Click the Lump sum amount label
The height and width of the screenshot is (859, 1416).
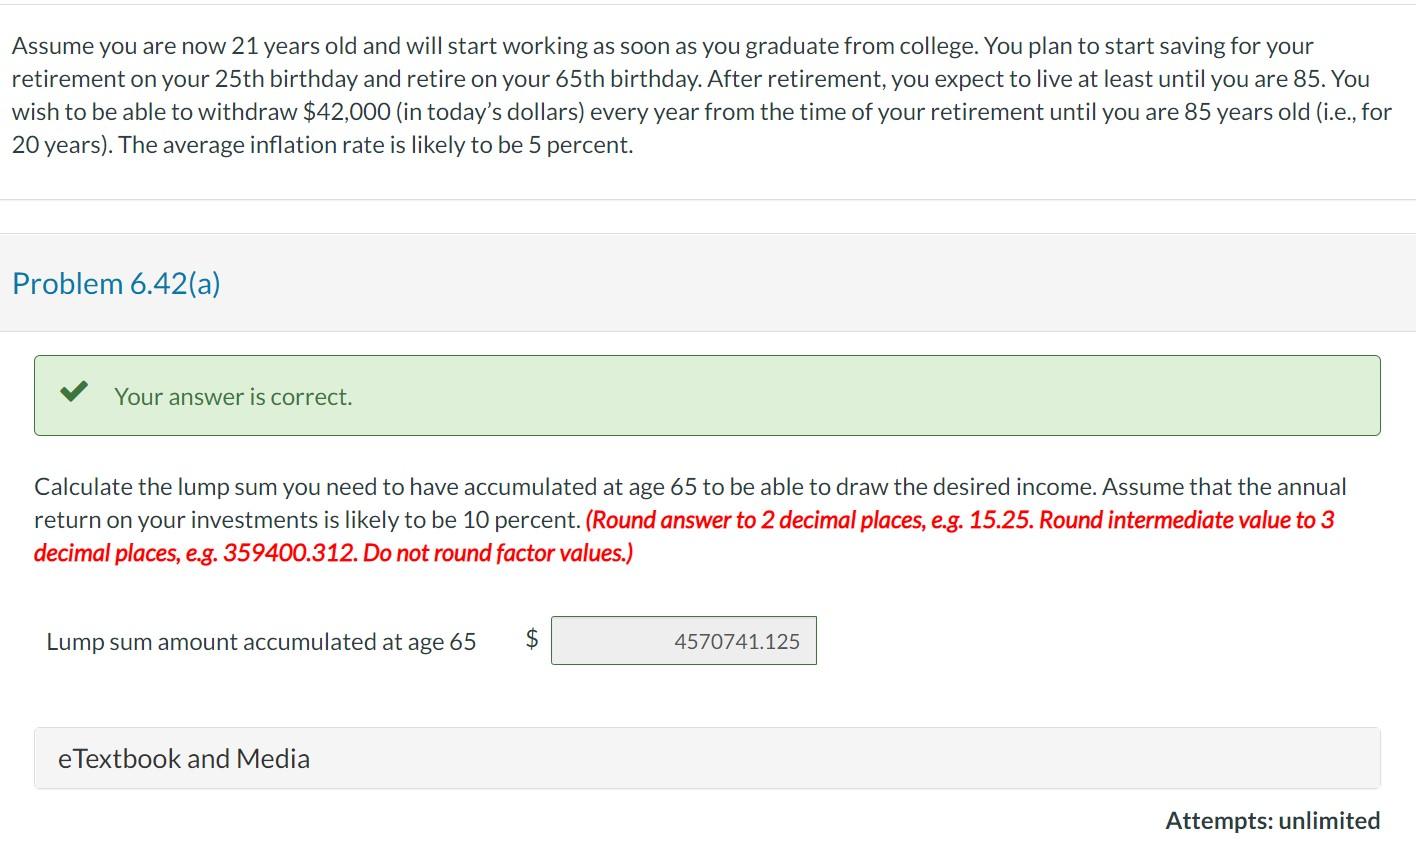[x=260, y=641]
